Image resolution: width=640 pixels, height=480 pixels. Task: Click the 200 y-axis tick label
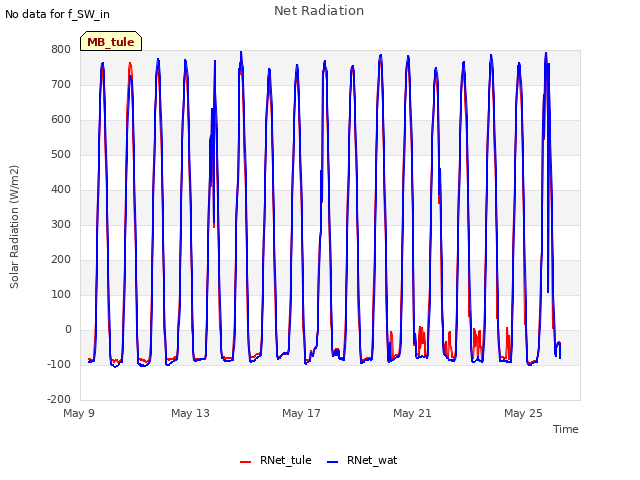coord(61,260)
